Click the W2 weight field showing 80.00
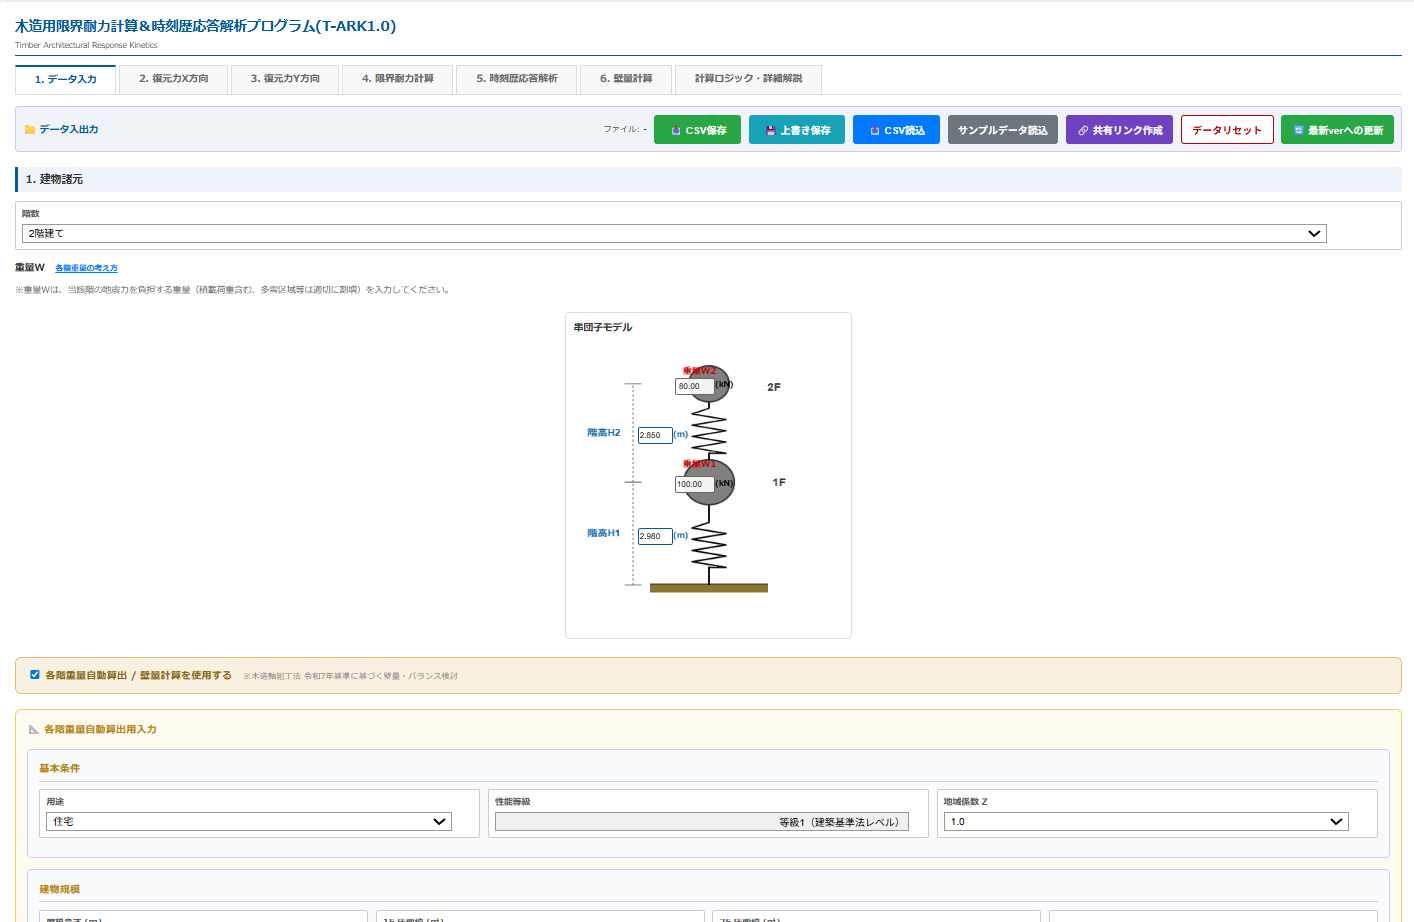The height and width of the screenshot is (922, 1414). point(694,386)
